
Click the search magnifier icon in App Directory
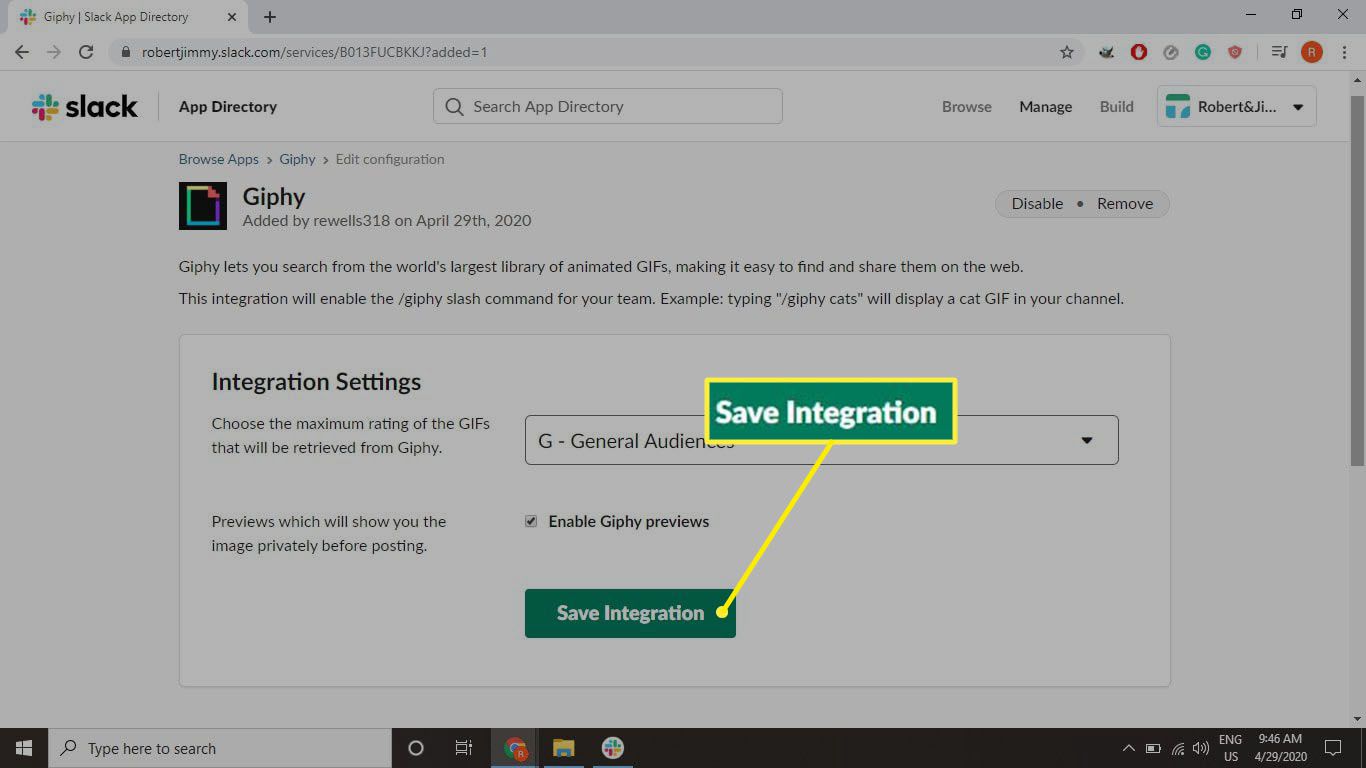454,107
